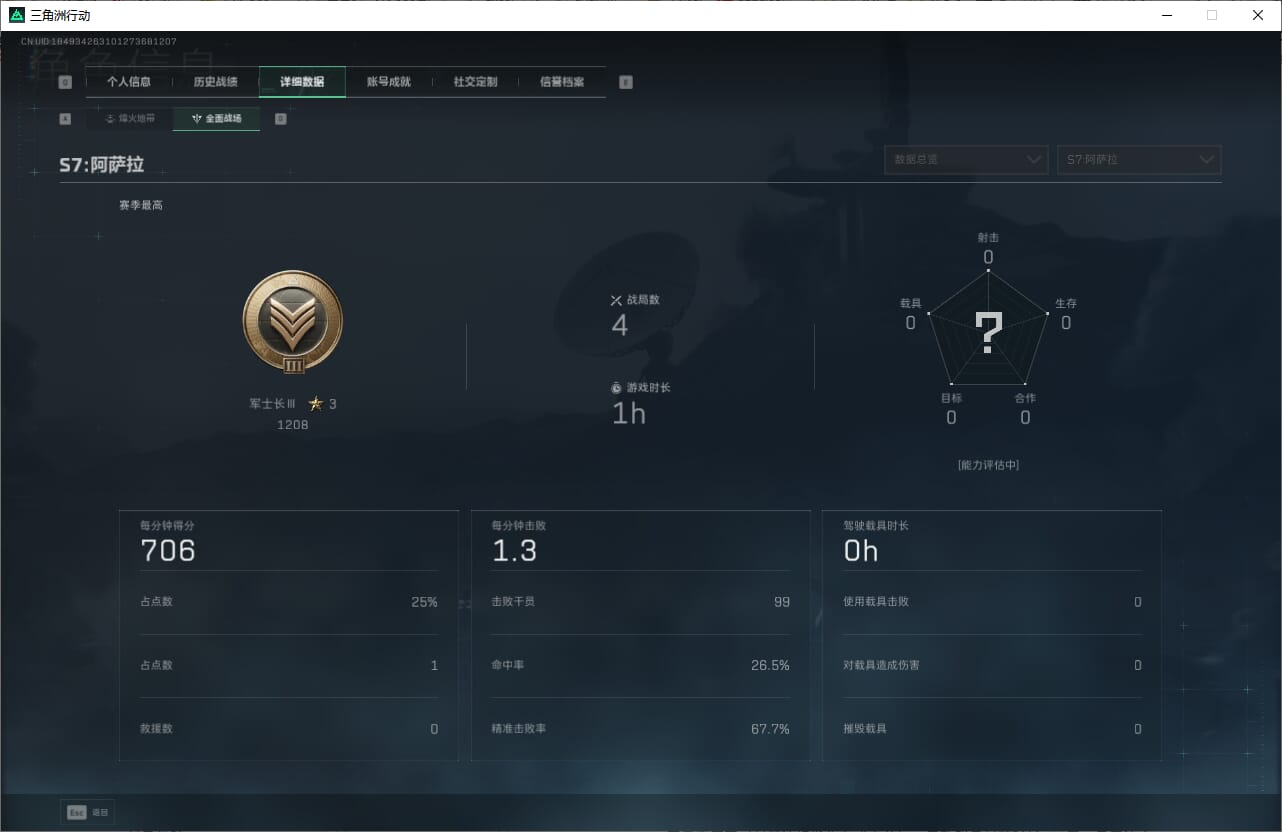Click the 射击 radar axis label
The width and height of the screenshot is (1282, 832).
click(988, 238)
